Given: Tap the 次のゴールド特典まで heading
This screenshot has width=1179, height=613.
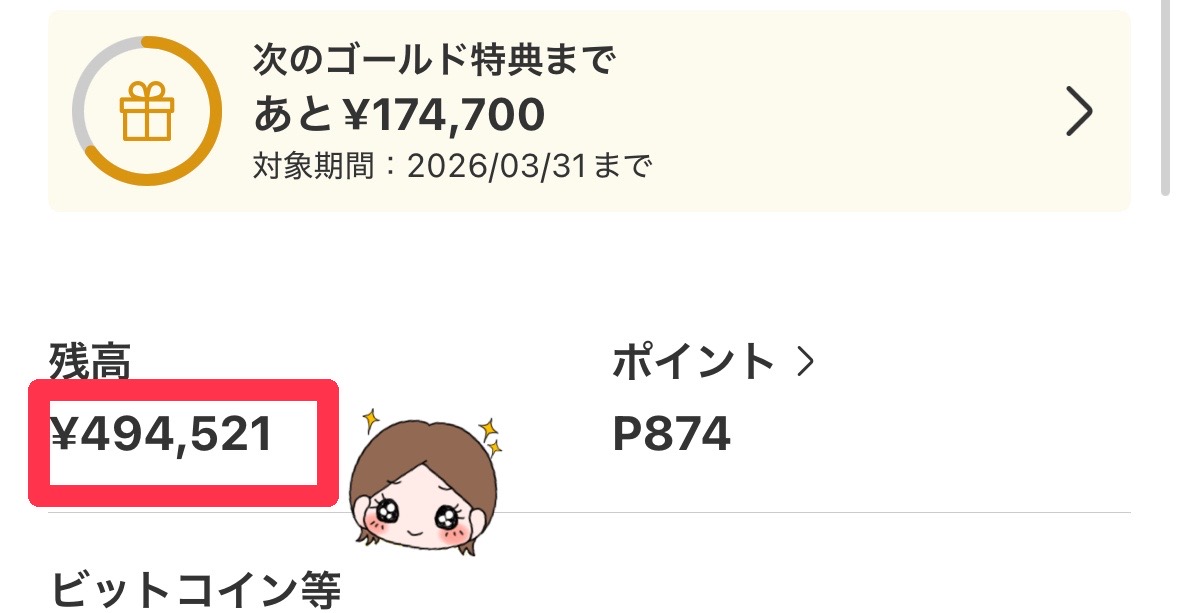Looking at the screenshot, I should click(x=434, y=60).
